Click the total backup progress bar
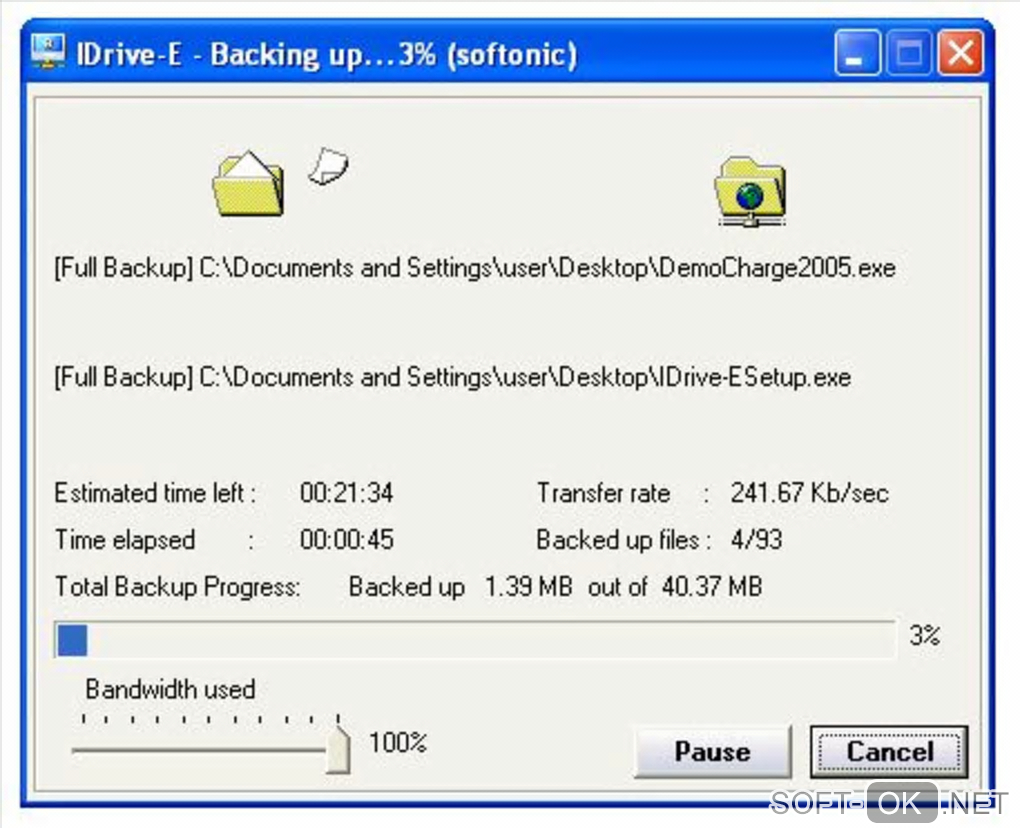Image resolution: width=1020 pixels, height=828 pixels. coord(474,639)
